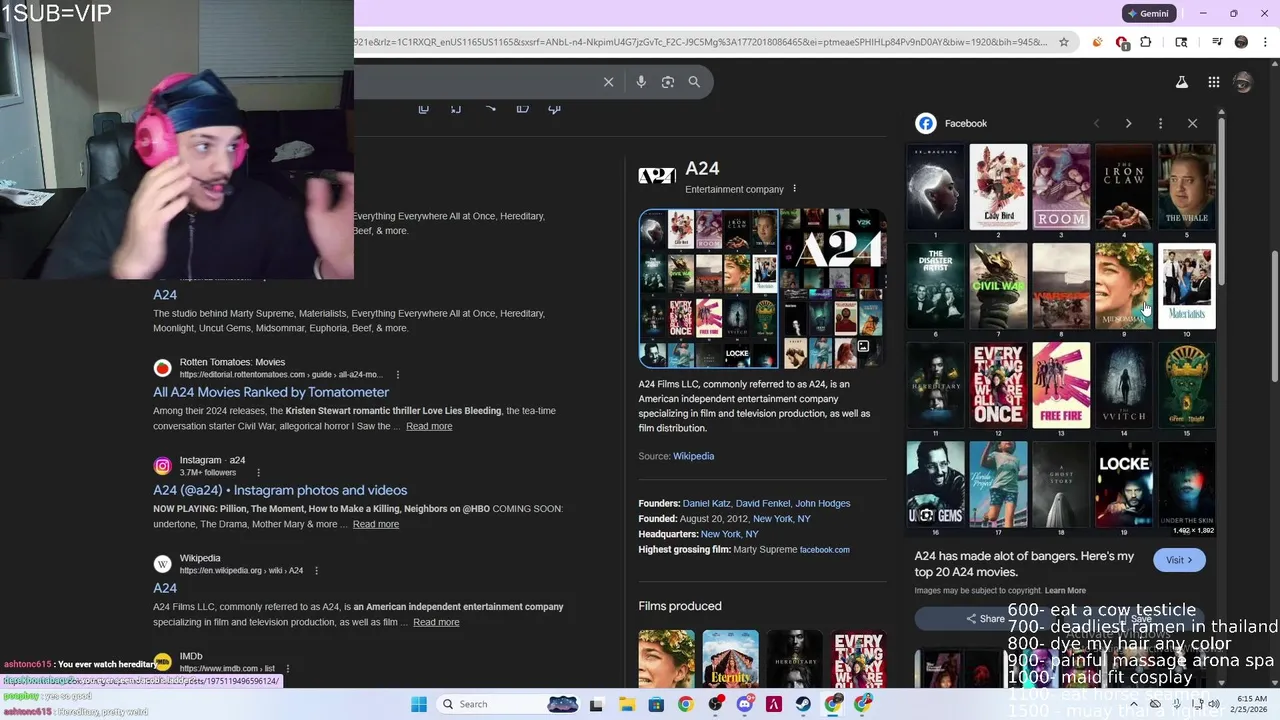Open founder John Hodges link
The height and width of the screenshot is (720, 1280).
tap(823, 504)
